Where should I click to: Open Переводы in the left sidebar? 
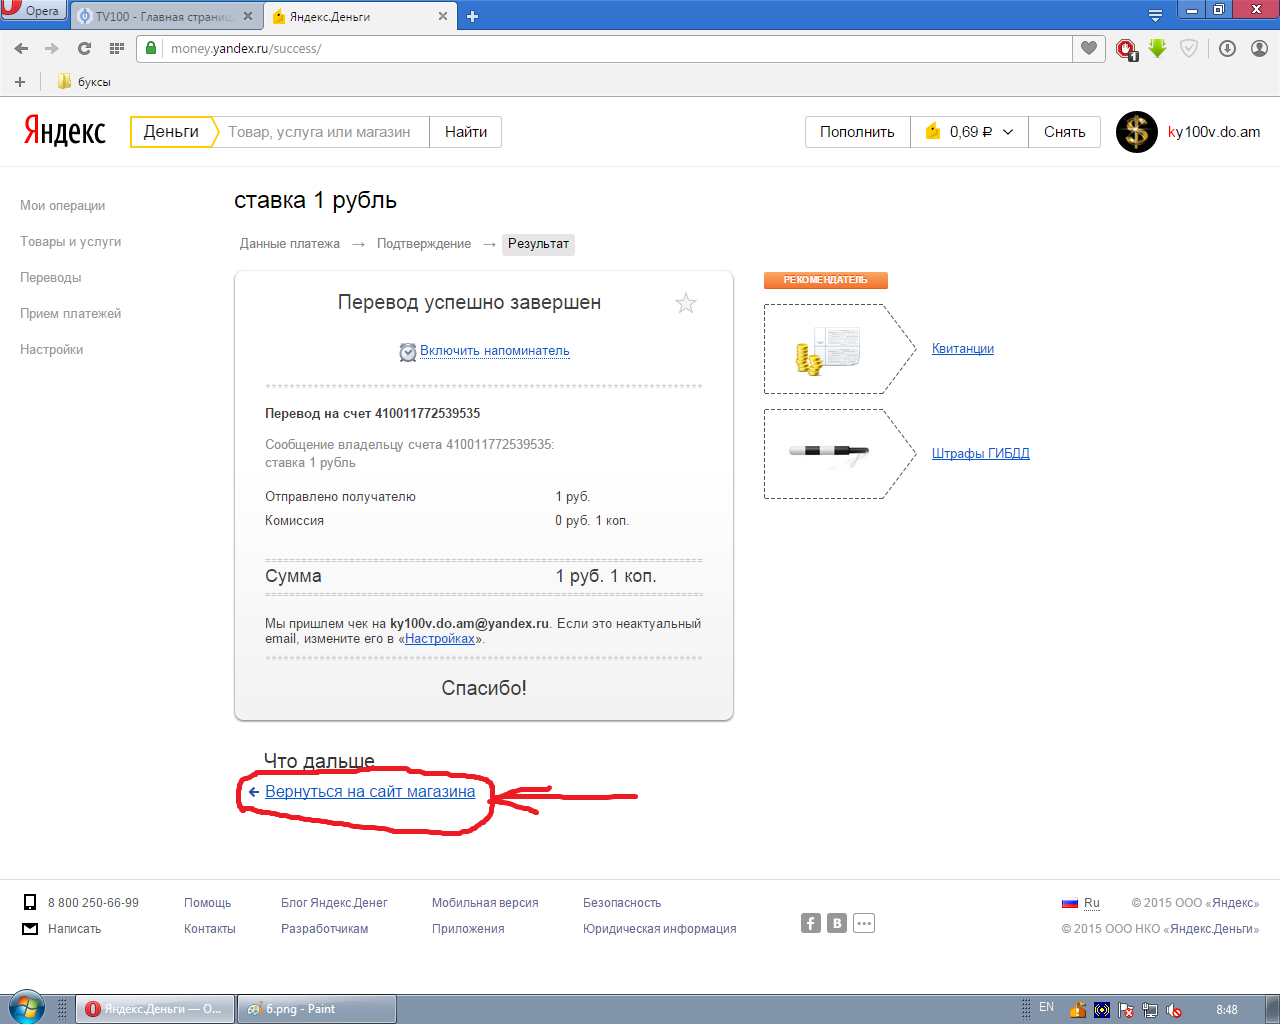51,278
